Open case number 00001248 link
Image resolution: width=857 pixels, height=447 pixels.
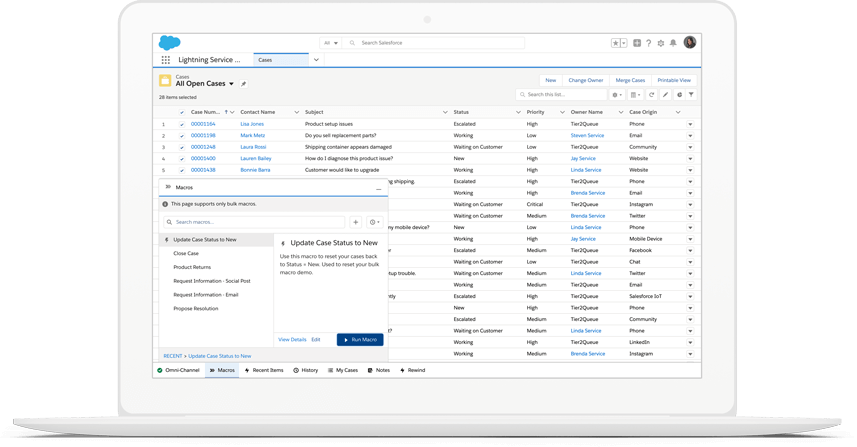[203, 147]
